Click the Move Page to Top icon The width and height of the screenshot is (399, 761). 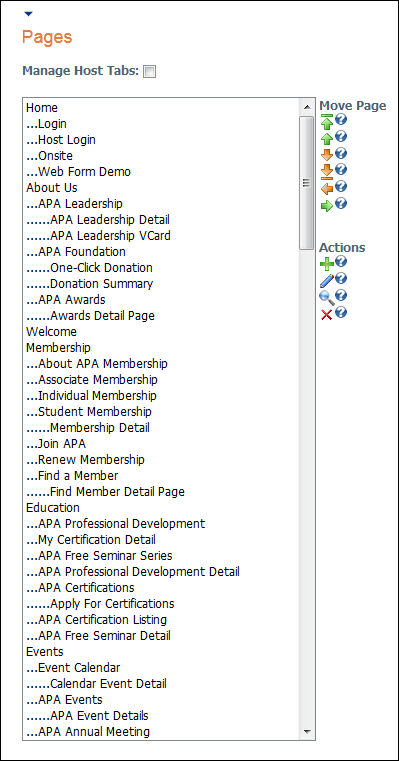tap(327, 122)
